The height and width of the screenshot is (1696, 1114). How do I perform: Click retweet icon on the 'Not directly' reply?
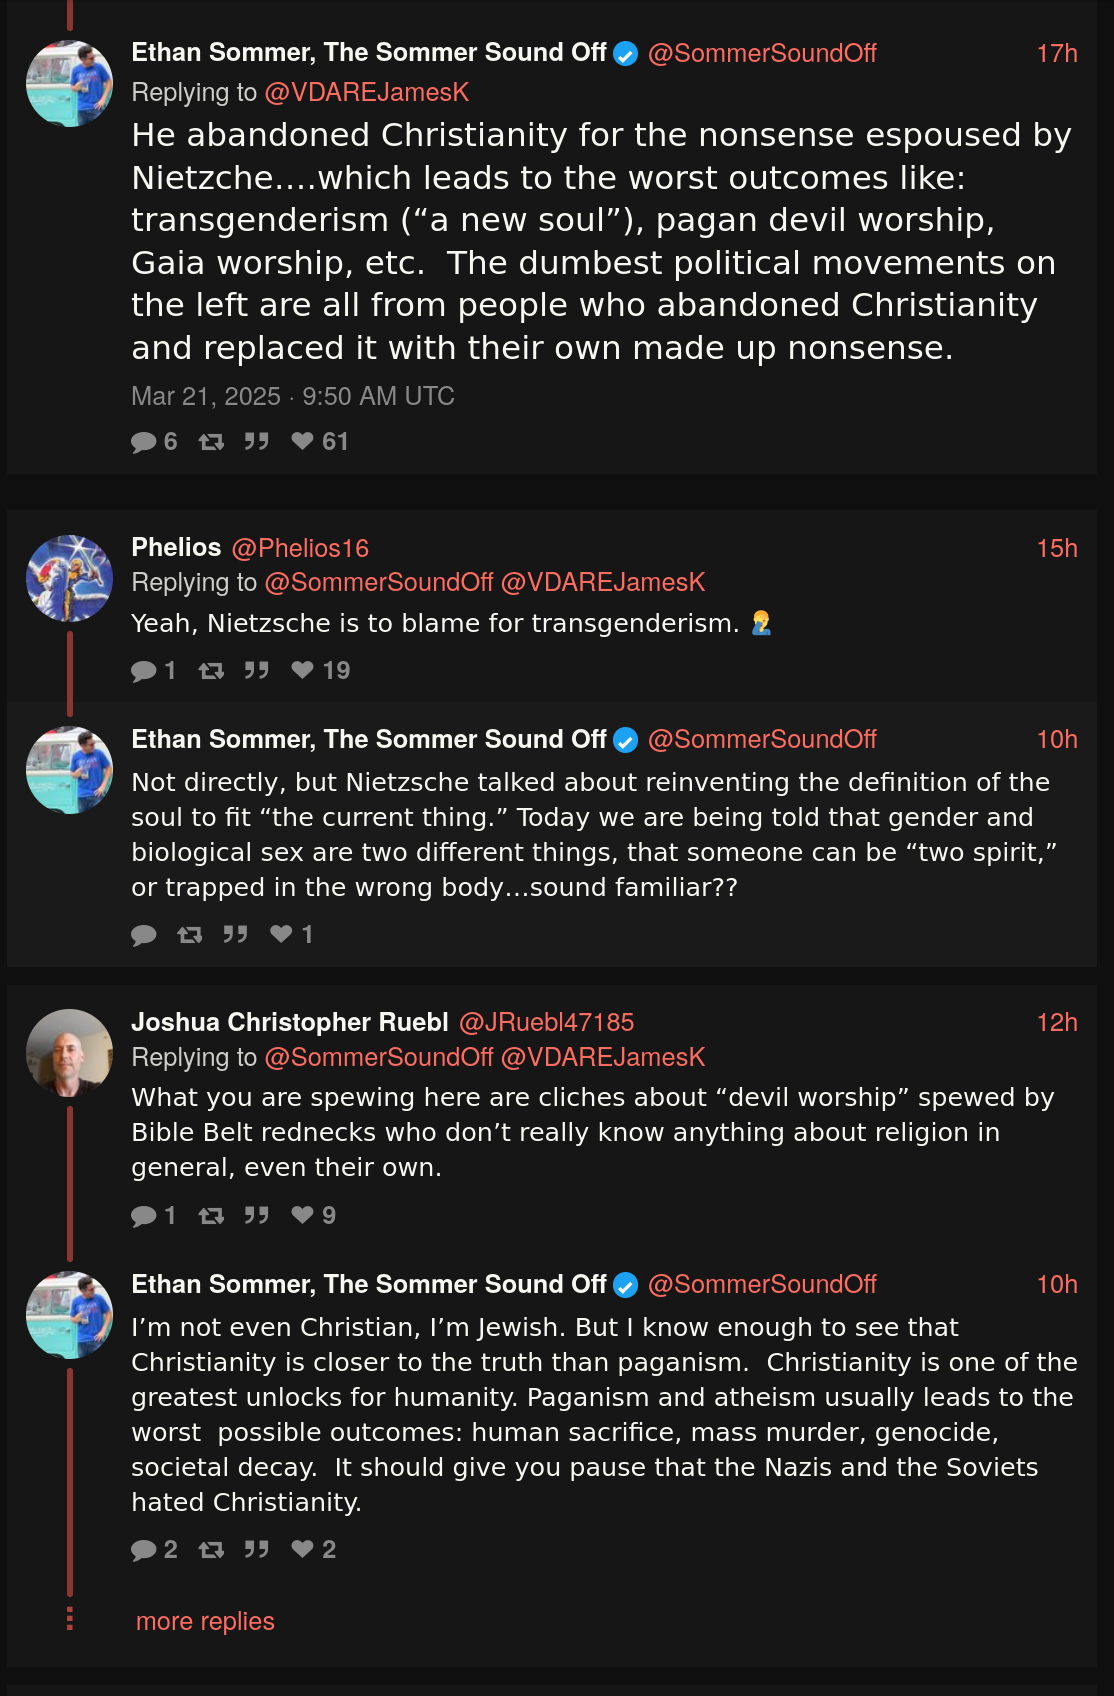(x=189, y=934)
